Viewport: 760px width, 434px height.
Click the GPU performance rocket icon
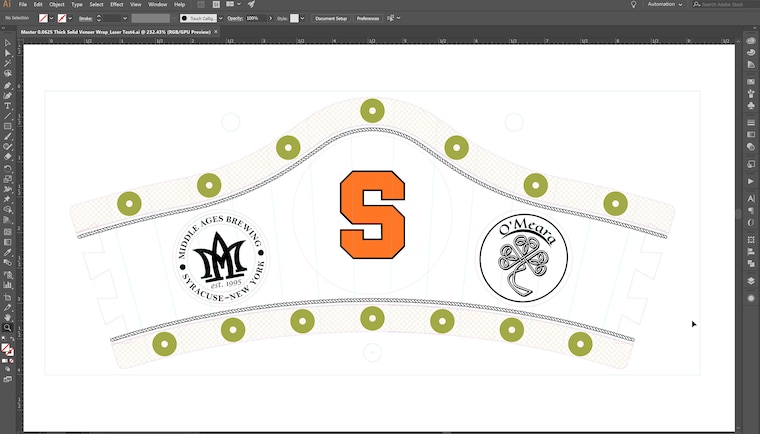click(x=251, y=4)
